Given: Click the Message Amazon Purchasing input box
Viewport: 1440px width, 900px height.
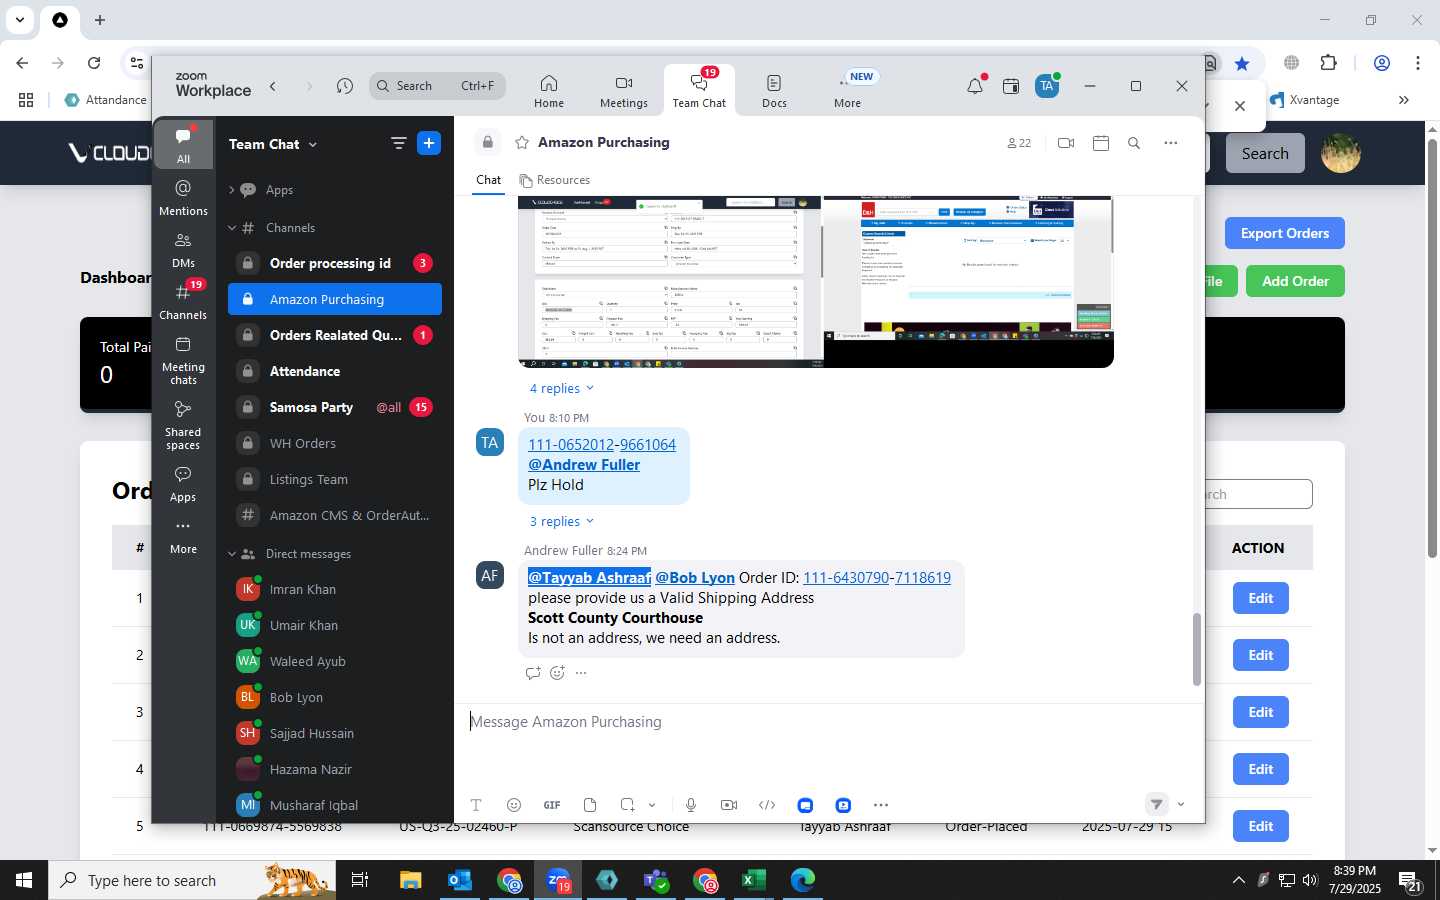Looking at the screenshot, I should coord(828,722).
